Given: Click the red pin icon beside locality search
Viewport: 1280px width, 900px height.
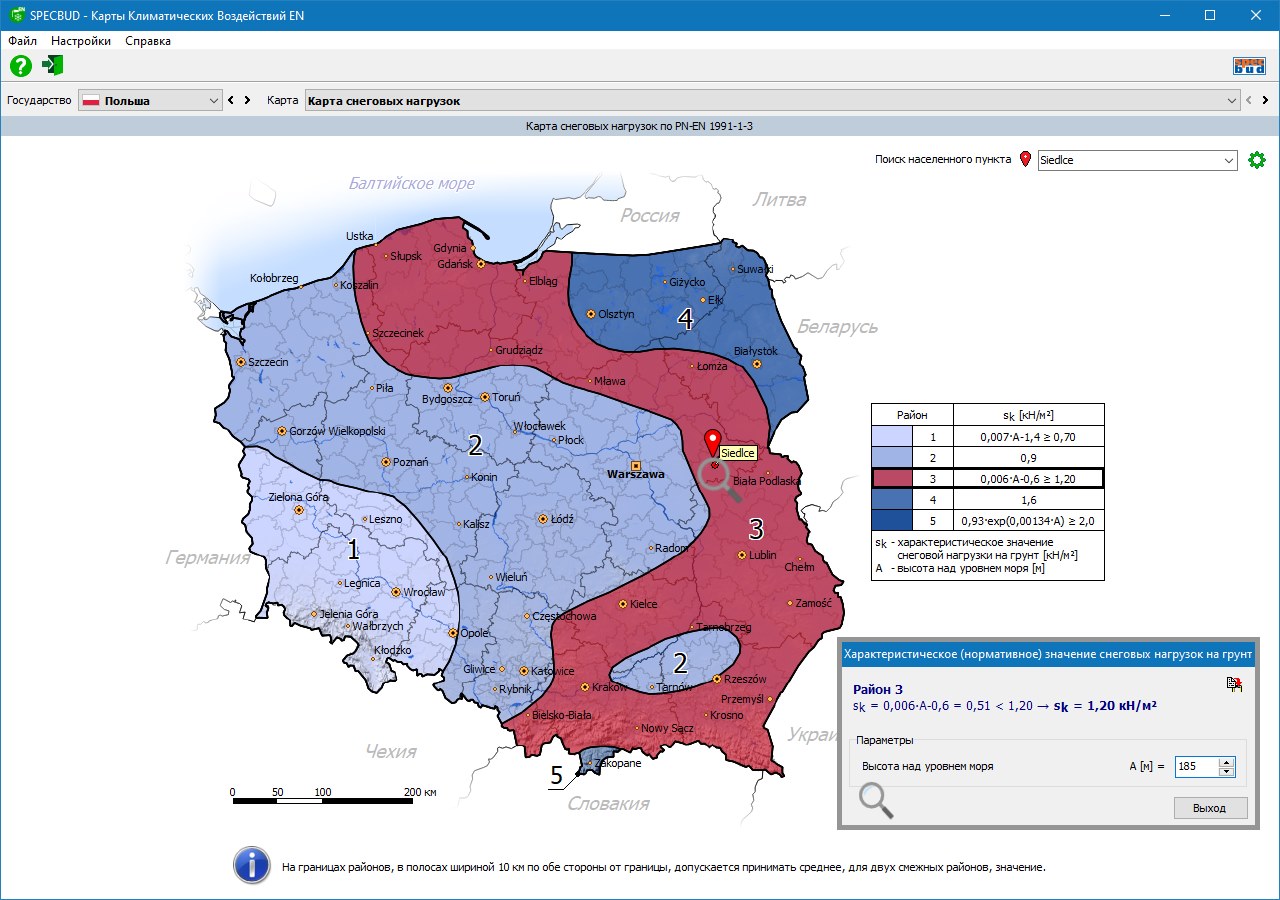Looking at the screenshot, I should [x=1025, y=160].
